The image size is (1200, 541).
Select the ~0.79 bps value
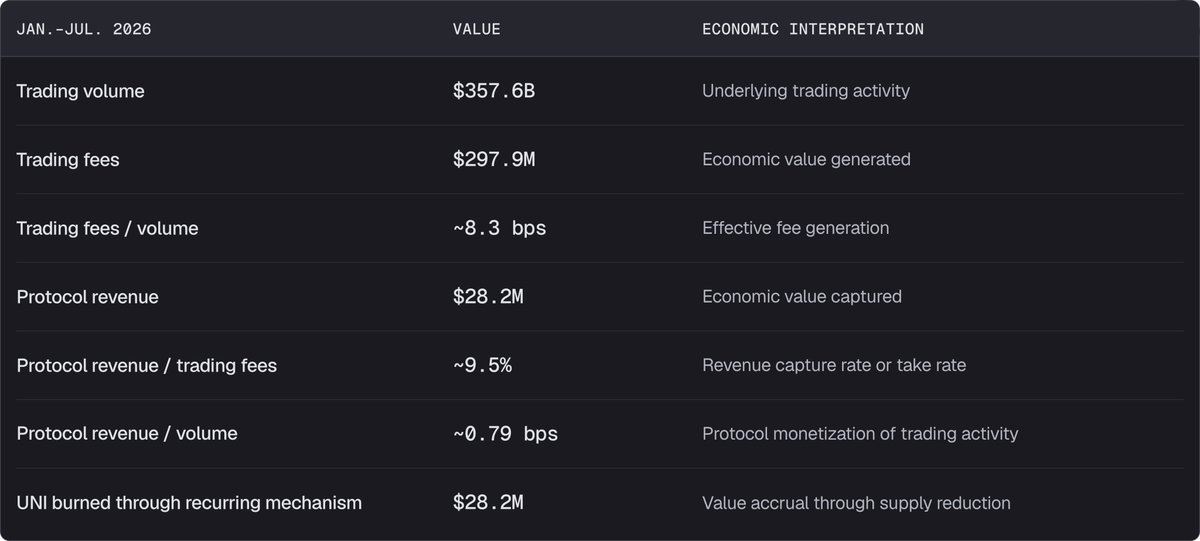point(505,434)
